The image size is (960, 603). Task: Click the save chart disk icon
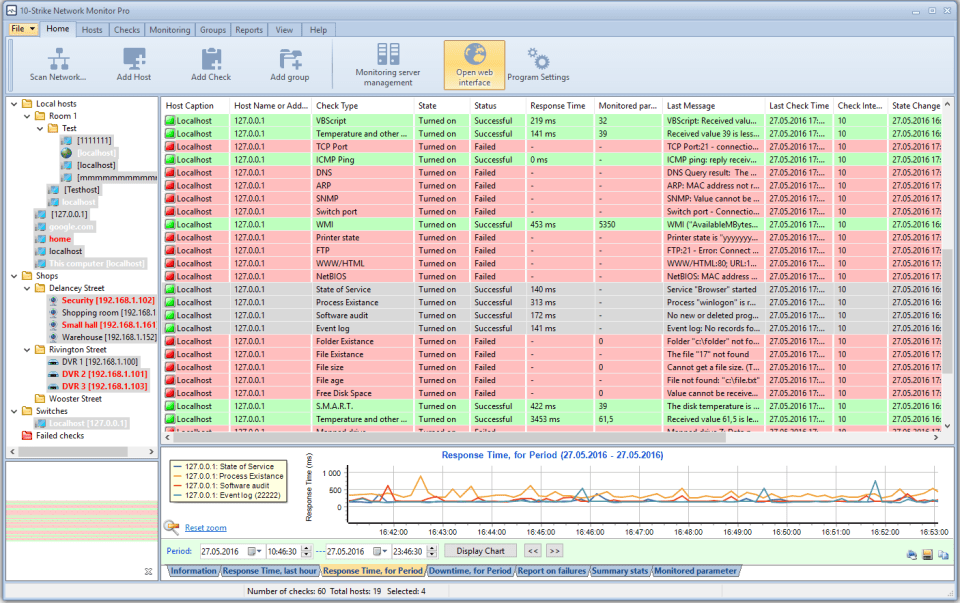pyautogui.click(x=928, y=555)
